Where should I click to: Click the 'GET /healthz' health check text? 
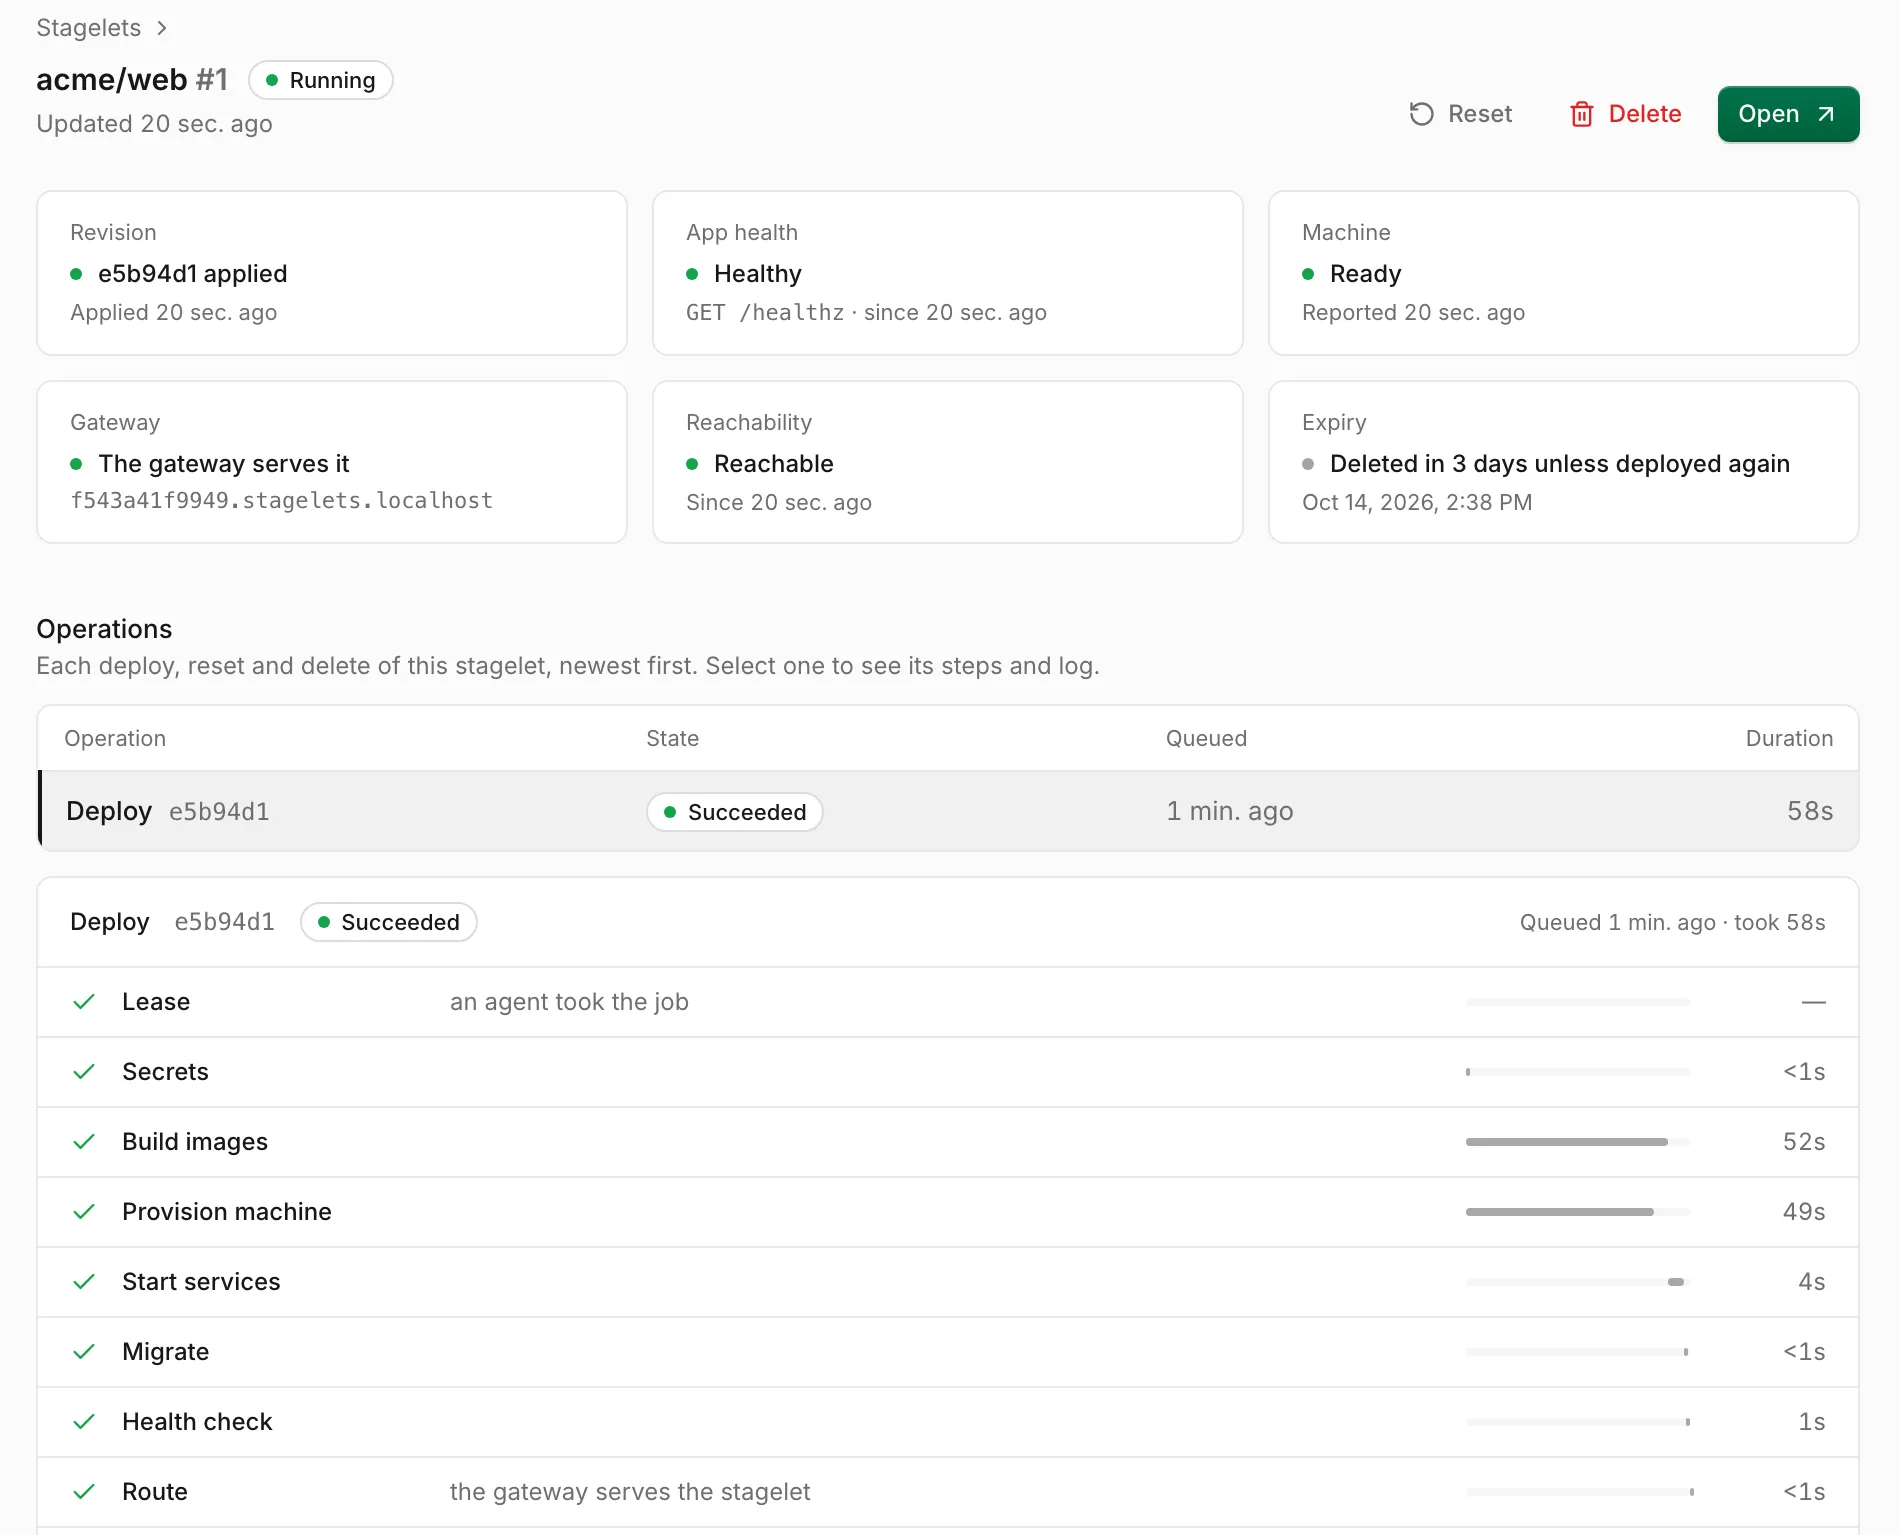click(765, 313)
